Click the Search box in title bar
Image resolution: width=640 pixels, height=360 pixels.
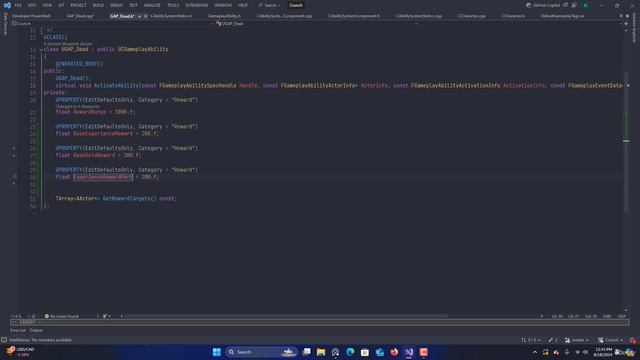coord(269,5)
